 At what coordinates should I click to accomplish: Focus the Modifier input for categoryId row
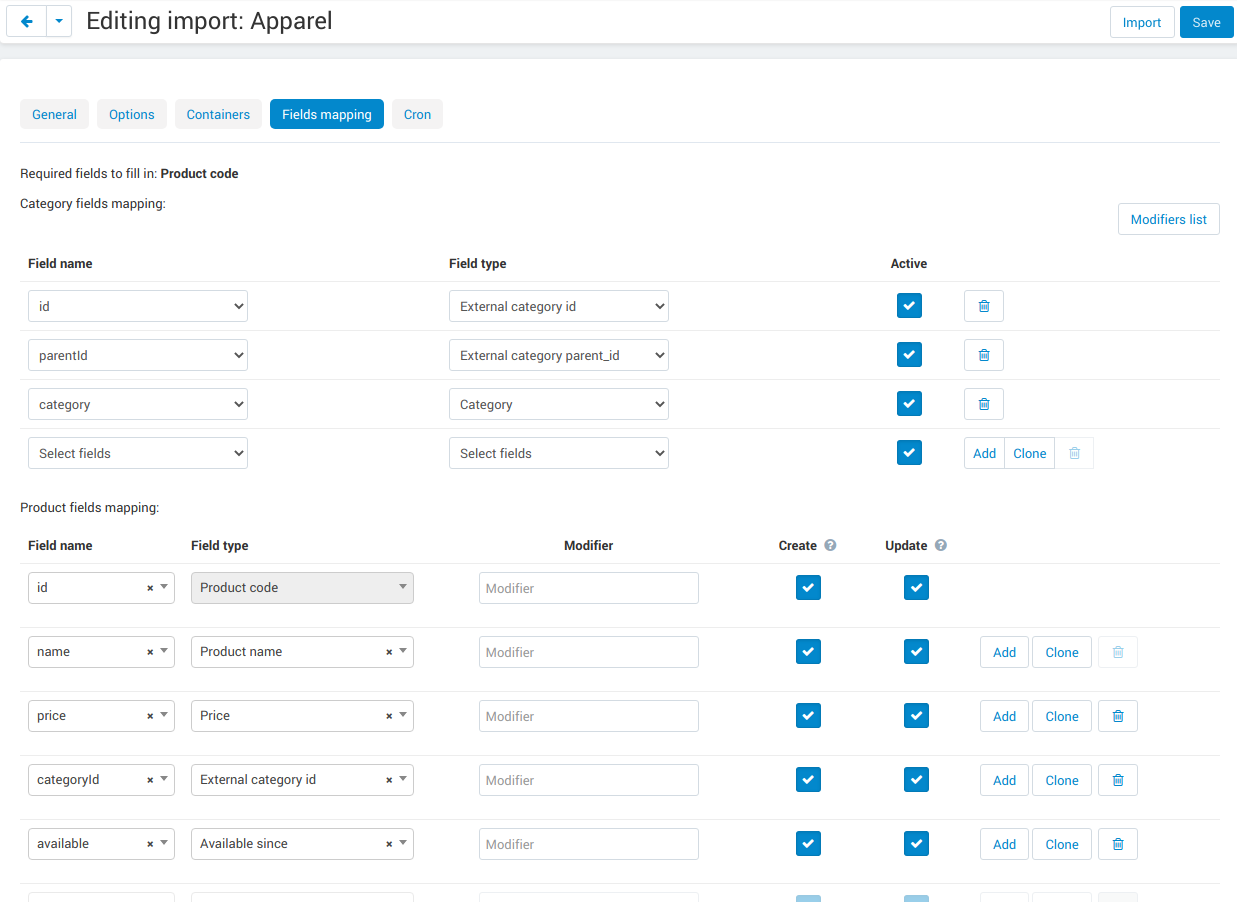point(589,780)
